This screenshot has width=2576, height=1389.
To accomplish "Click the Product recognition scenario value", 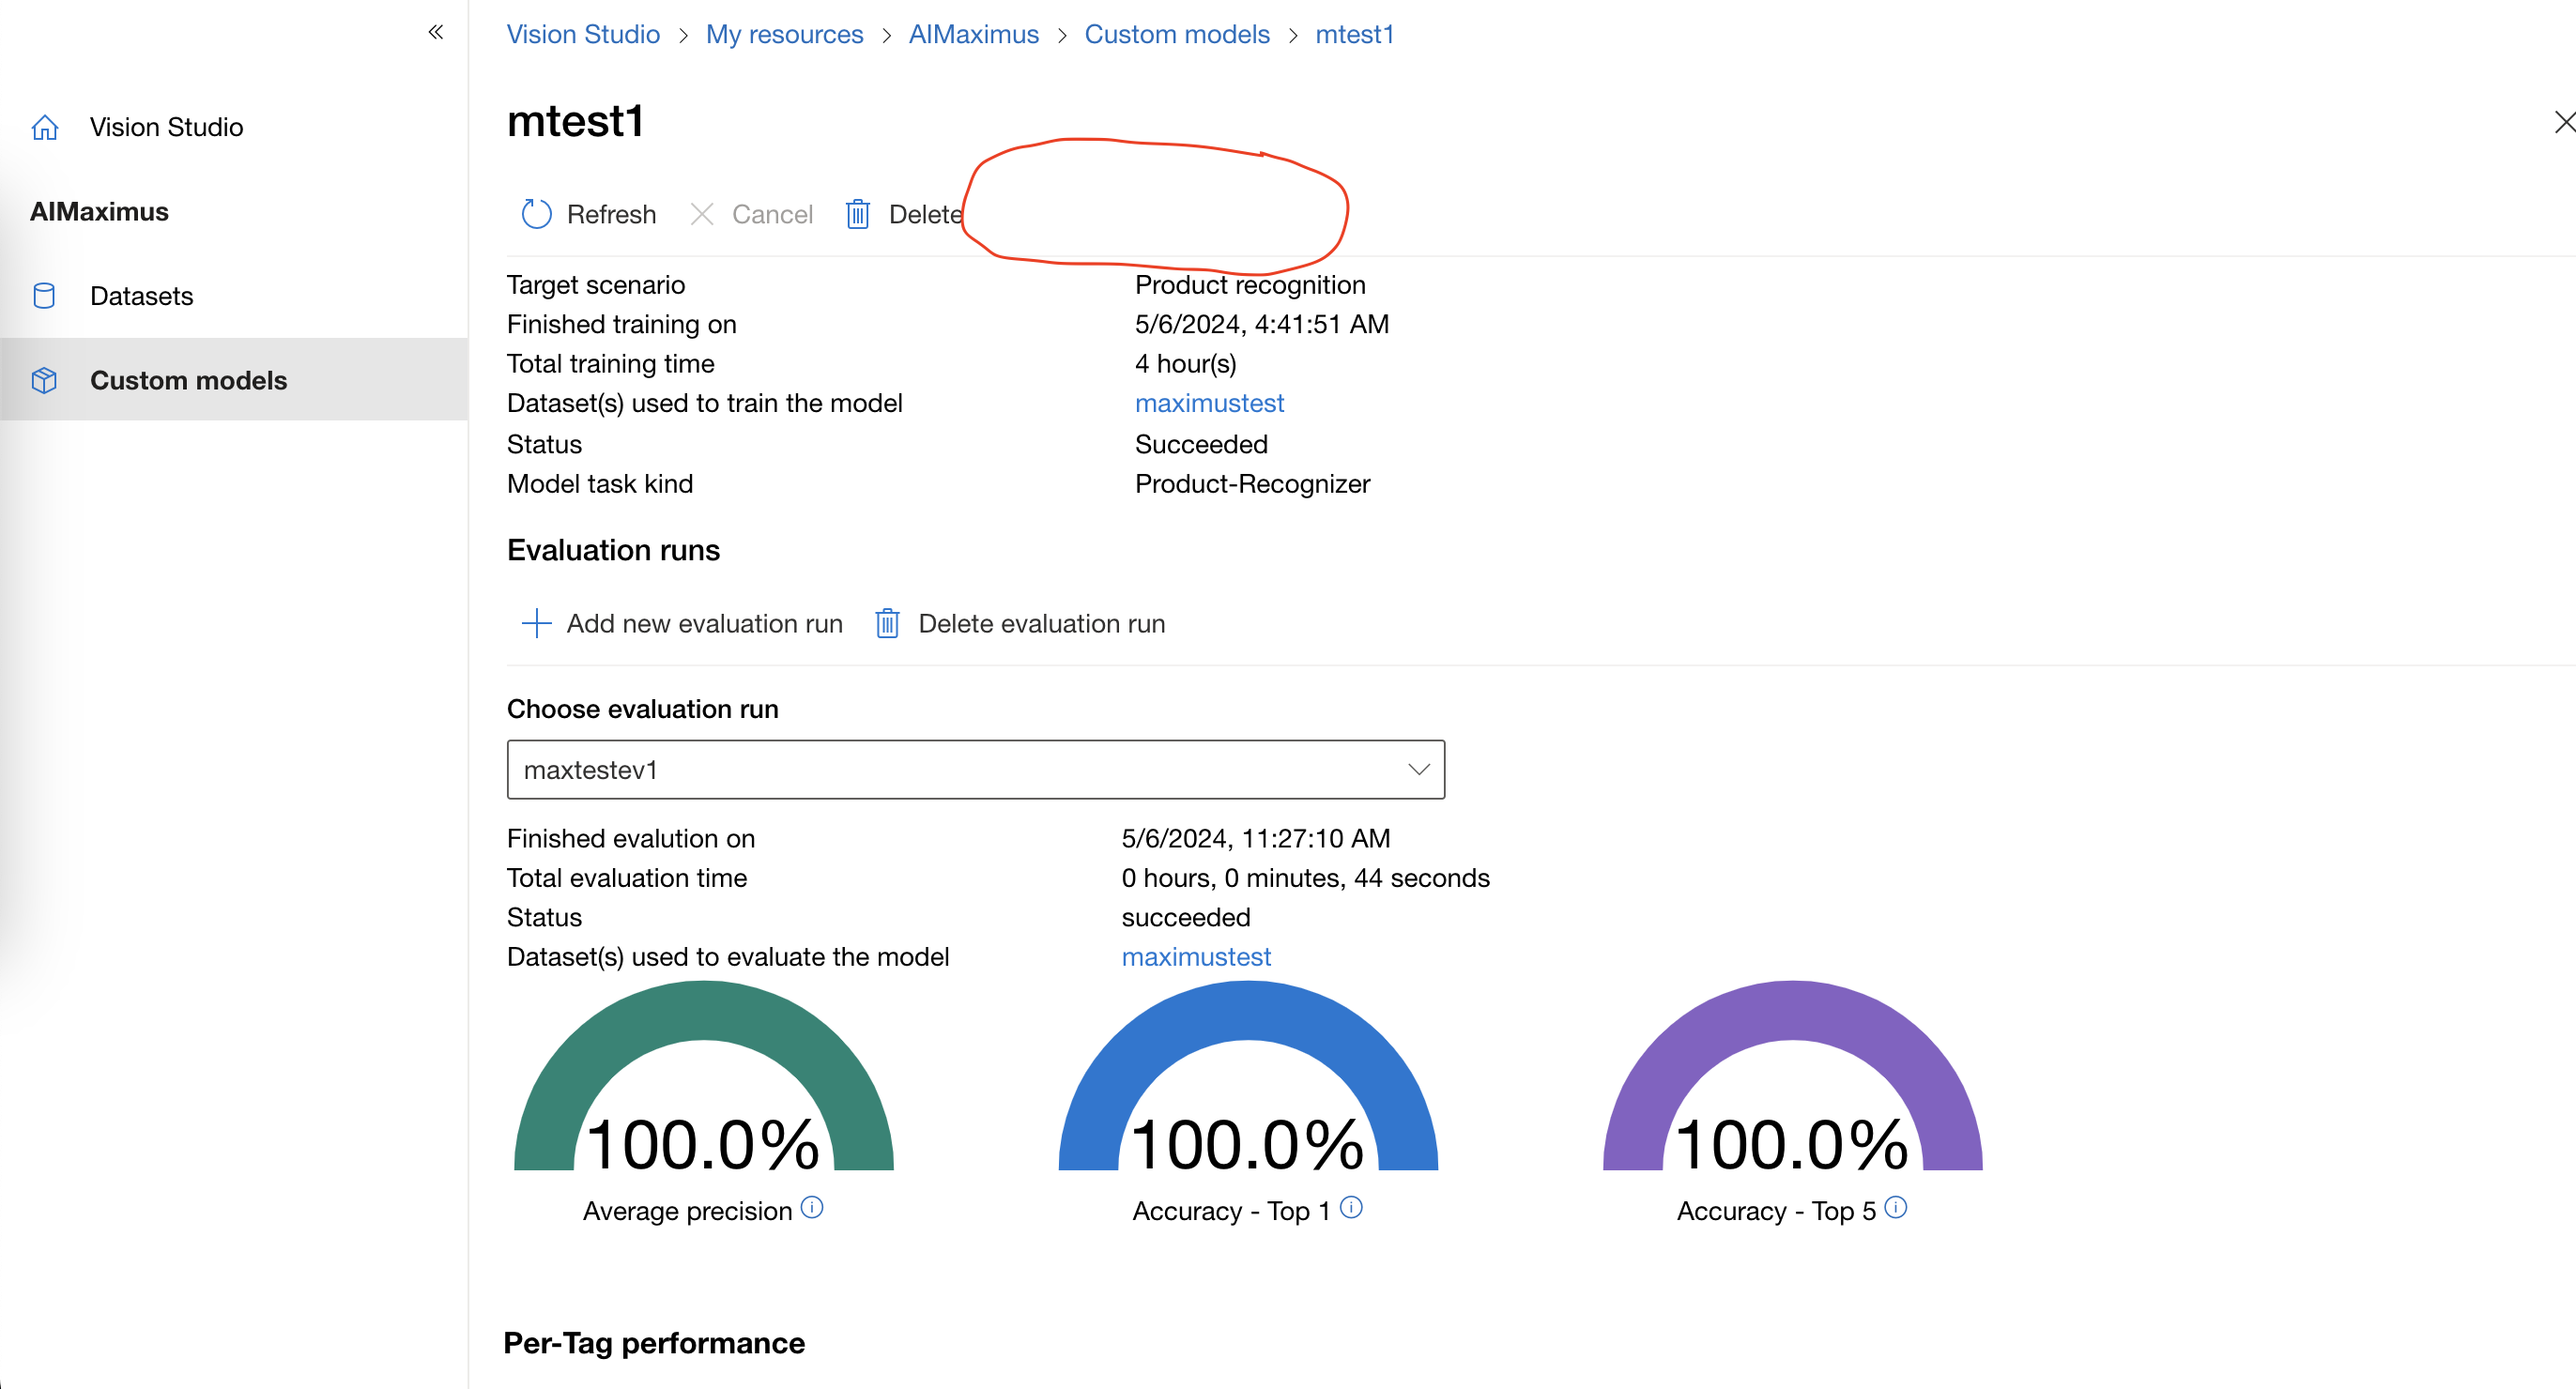I will (1251, 285).
